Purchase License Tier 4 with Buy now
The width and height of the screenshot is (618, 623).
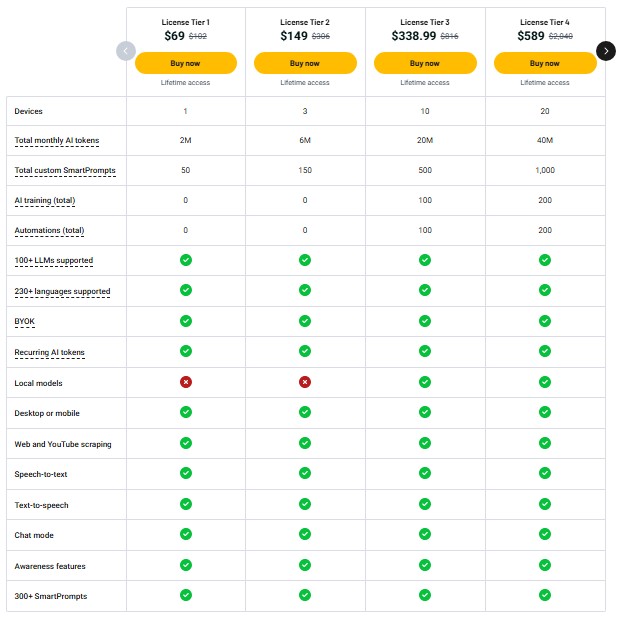pos(545,63)
